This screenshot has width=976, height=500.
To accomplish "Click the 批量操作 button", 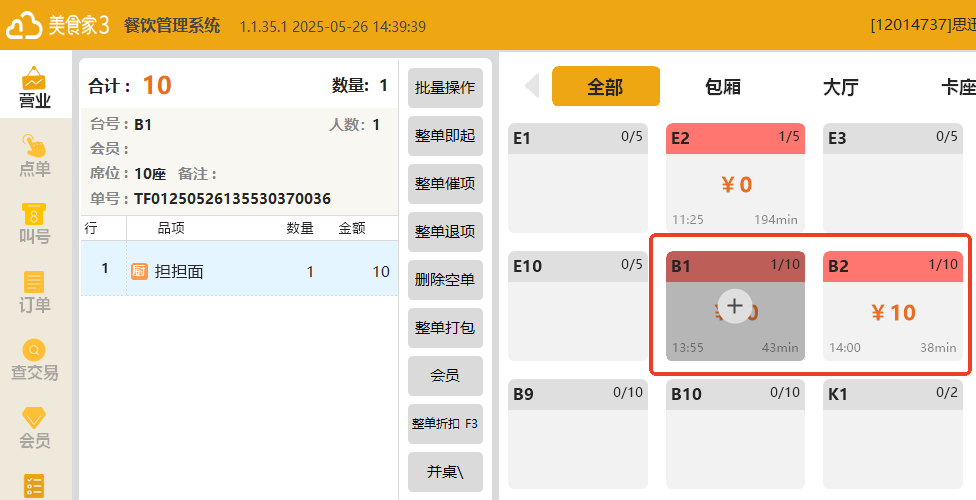I will [445, 88].
